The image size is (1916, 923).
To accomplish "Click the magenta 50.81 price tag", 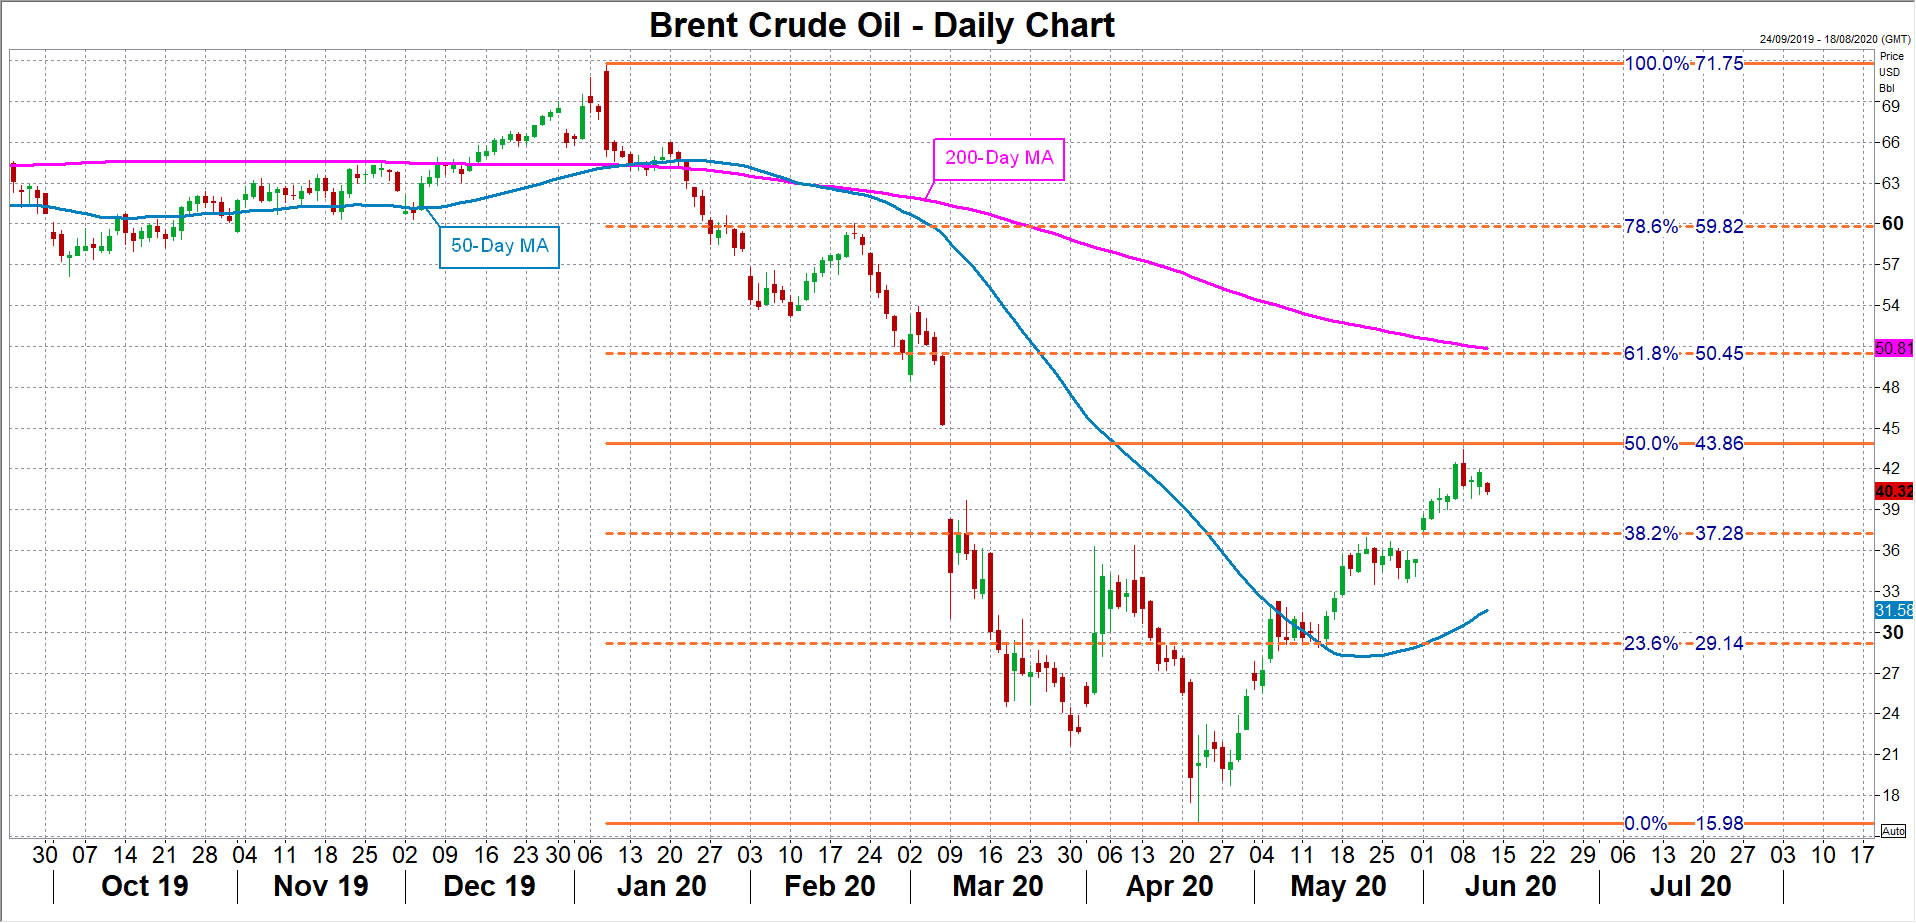I will coord(1894,349).
